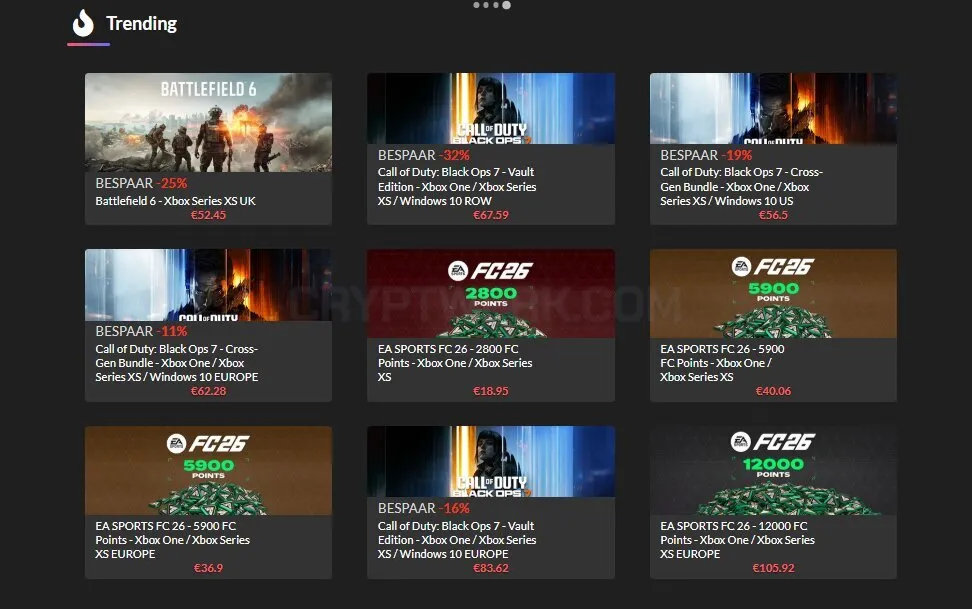The image size is (972, 609).
Task: Click the €56.5 price
Action: (773, 215)
